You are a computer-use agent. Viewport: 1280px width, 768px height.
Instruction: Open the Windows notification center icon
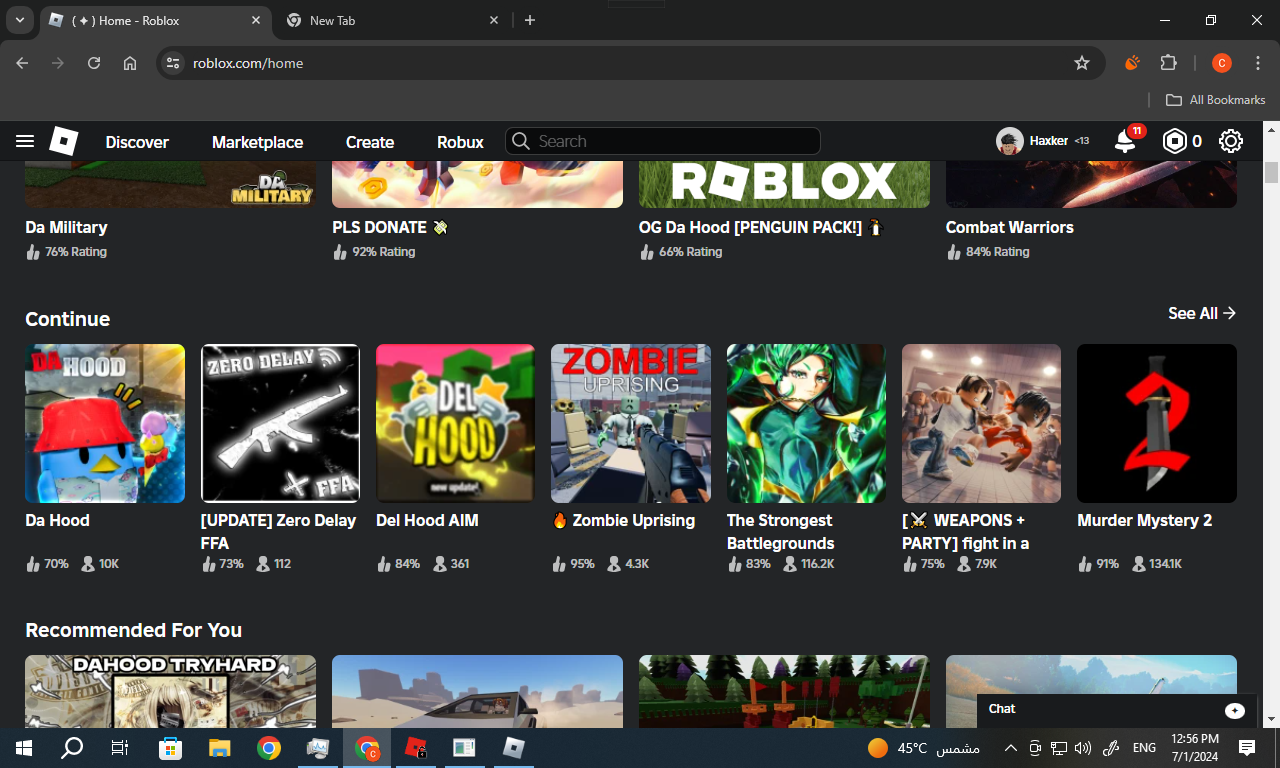(1247, 747)
